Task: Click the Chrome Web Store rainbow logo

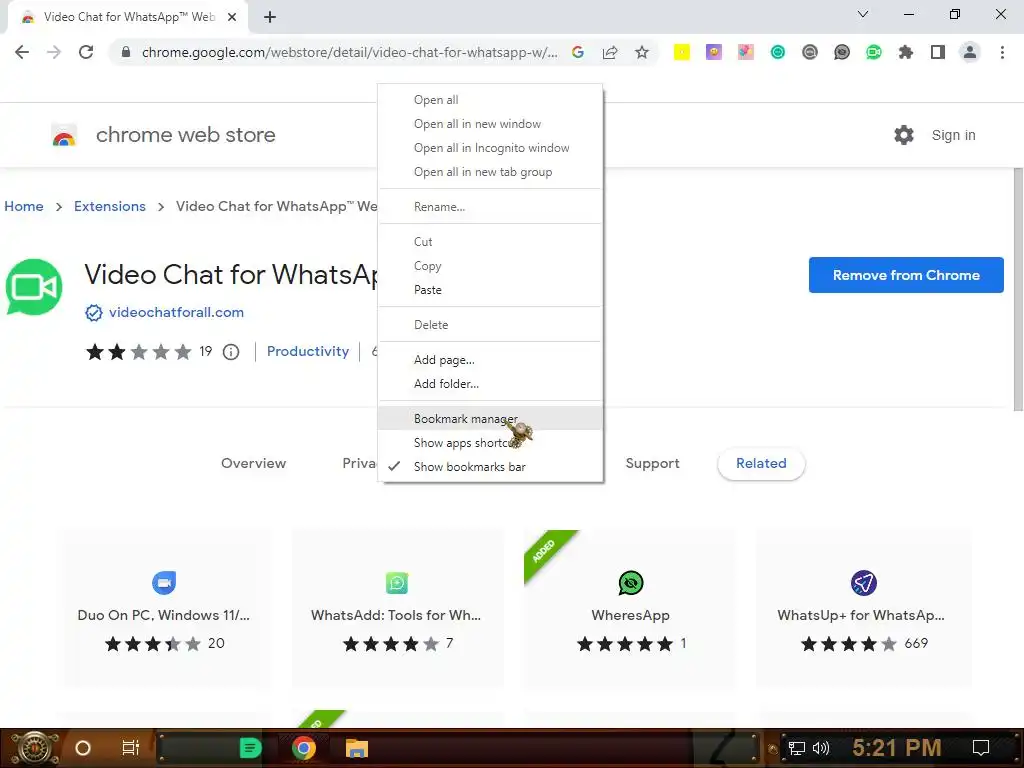Action: [x=64, y=135]
